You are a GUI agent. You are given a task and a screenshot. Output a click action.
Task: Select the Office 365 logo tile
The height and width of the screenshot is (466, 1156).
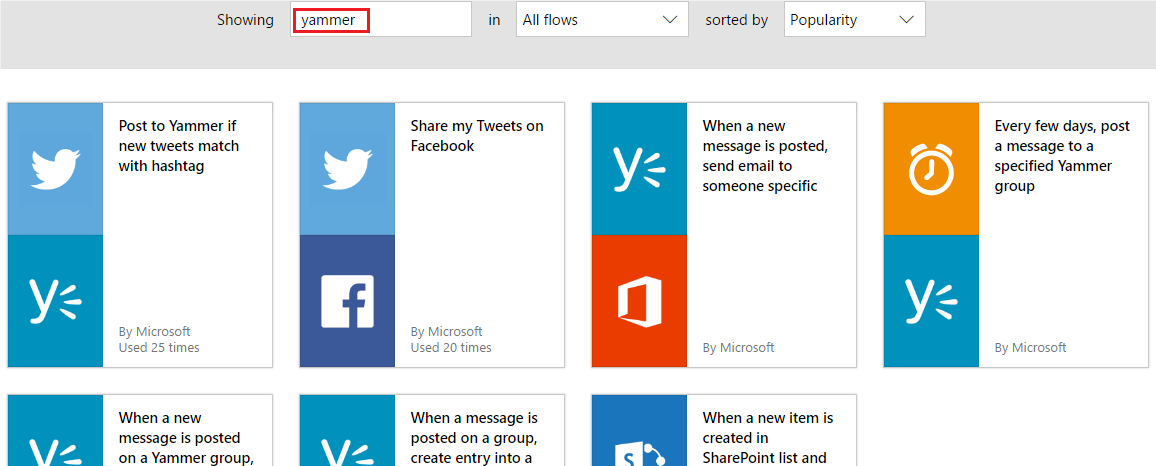pos(639,301)
